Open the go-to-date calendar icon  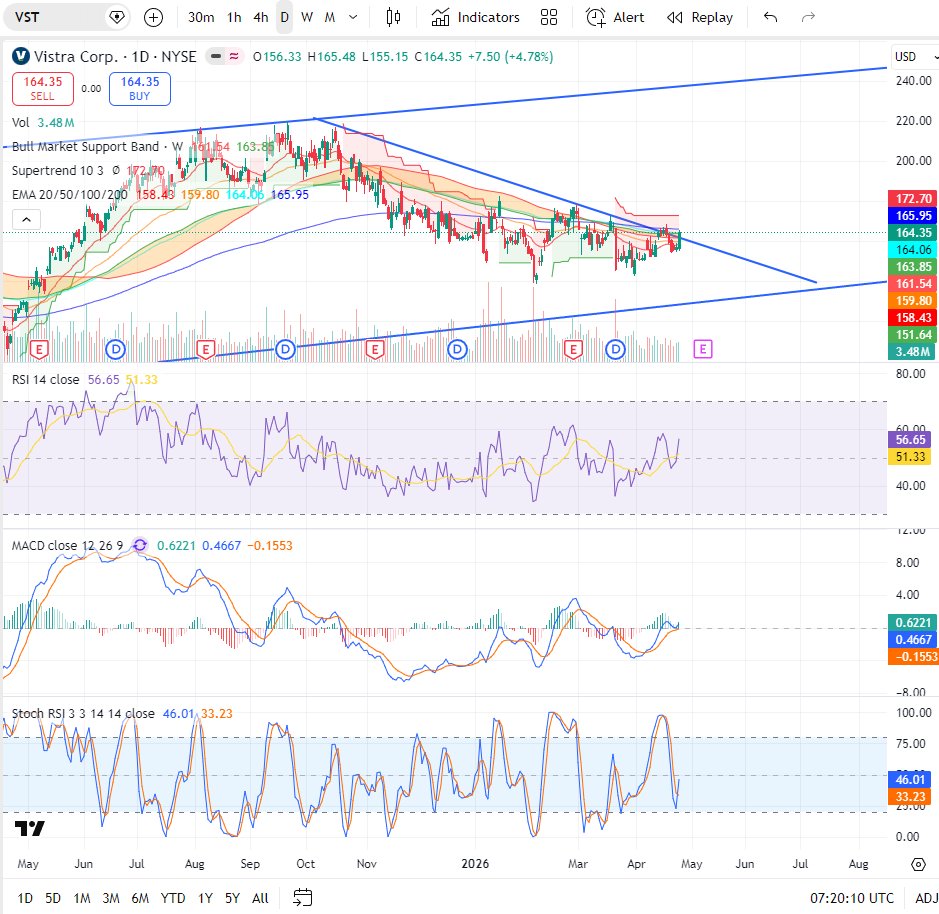coord(302,897)
